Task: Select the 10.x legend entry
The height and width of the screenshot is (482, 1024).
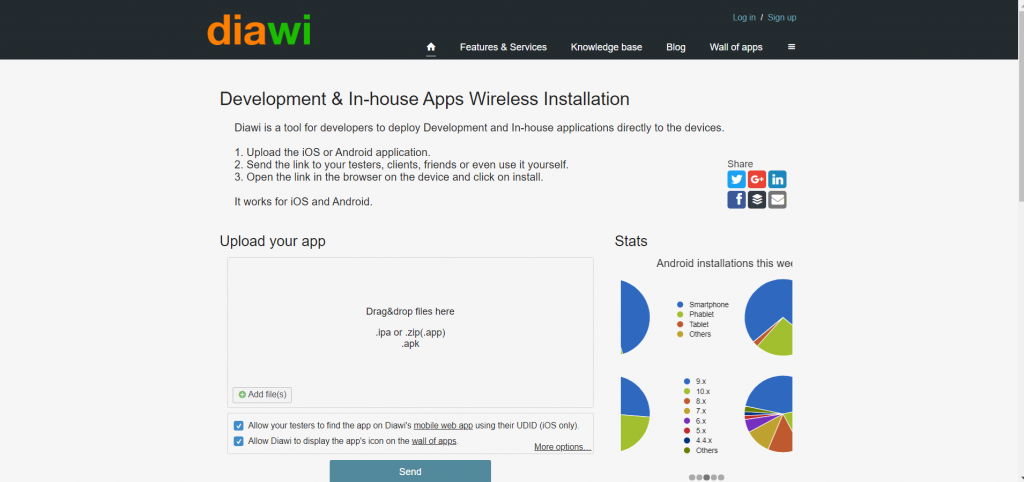Action: (696, 391)
